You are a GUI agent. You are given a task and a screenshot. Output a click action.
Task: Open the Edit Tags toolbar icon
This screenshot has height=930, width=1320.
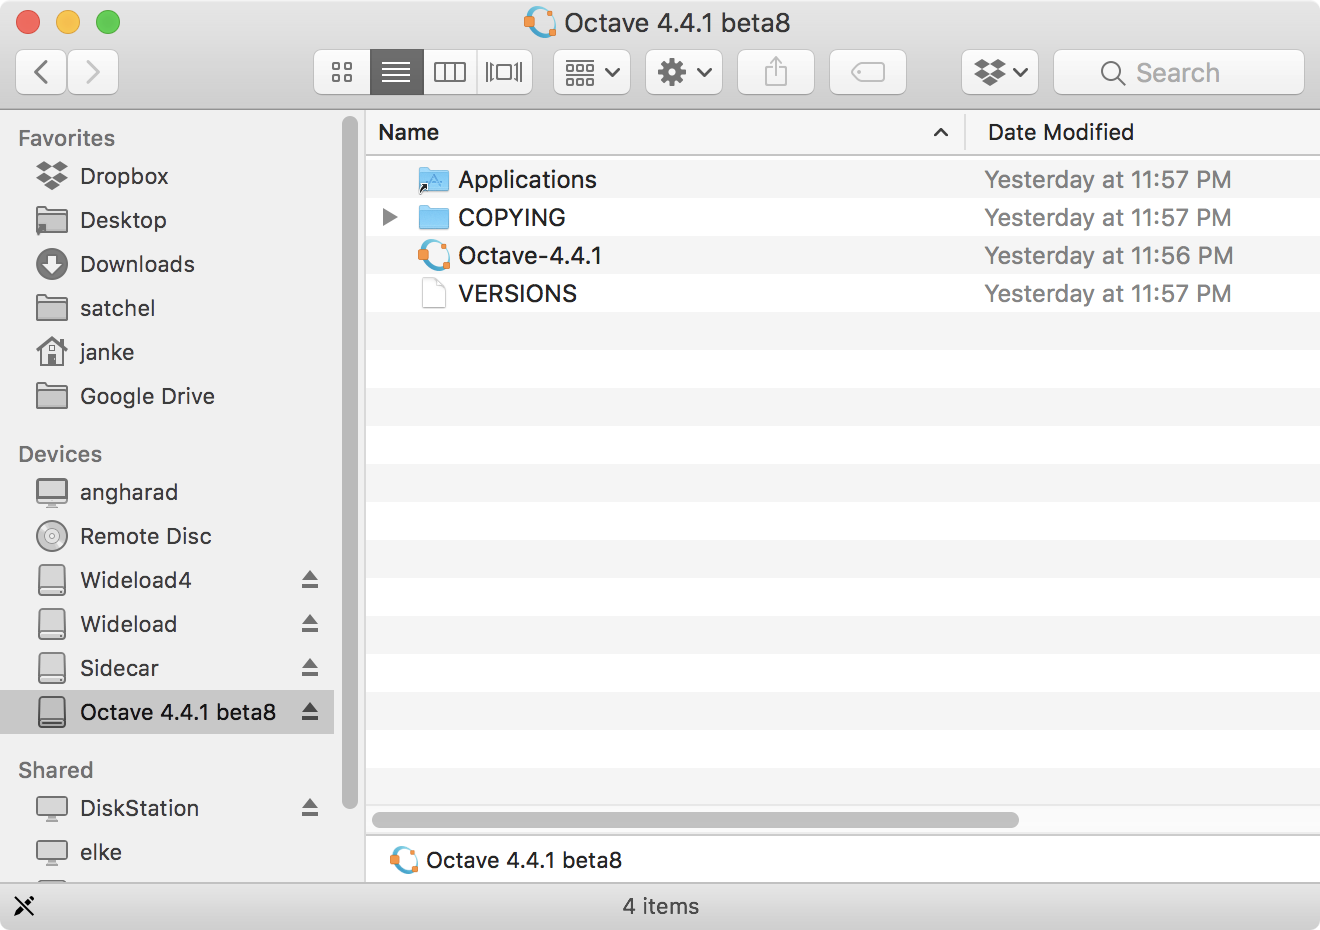coord(866,71)
